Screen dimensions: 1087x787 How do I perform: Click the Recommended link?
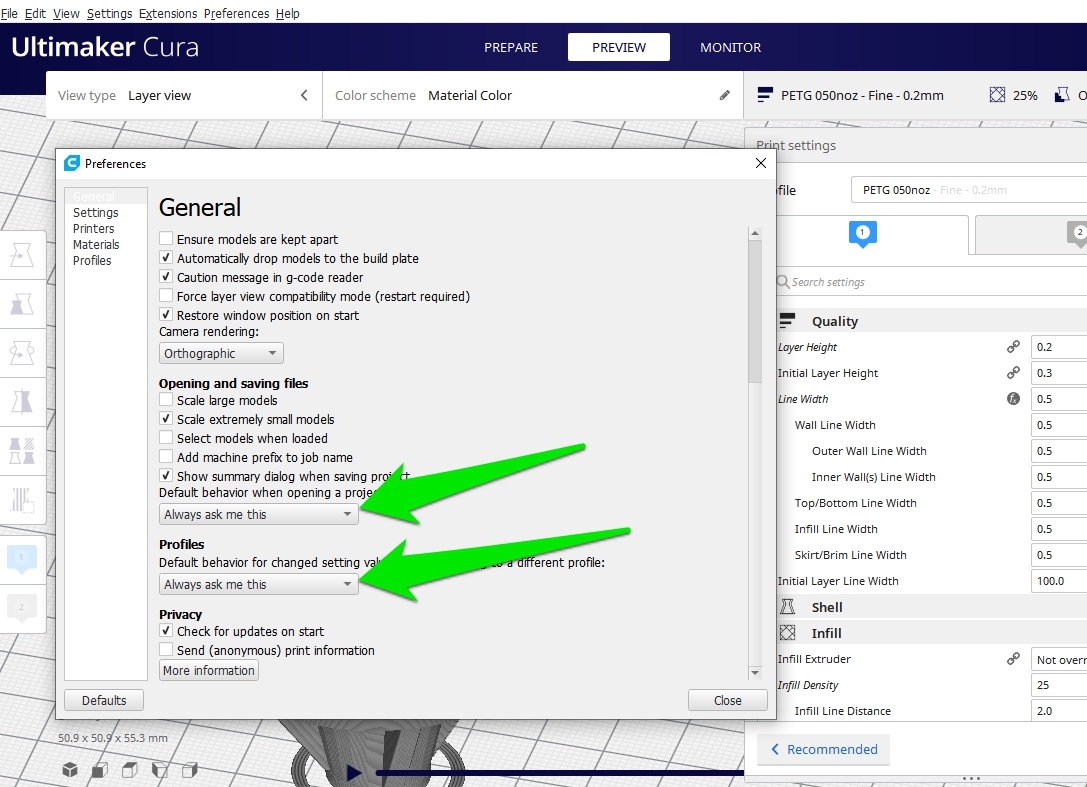coord(823,750)
